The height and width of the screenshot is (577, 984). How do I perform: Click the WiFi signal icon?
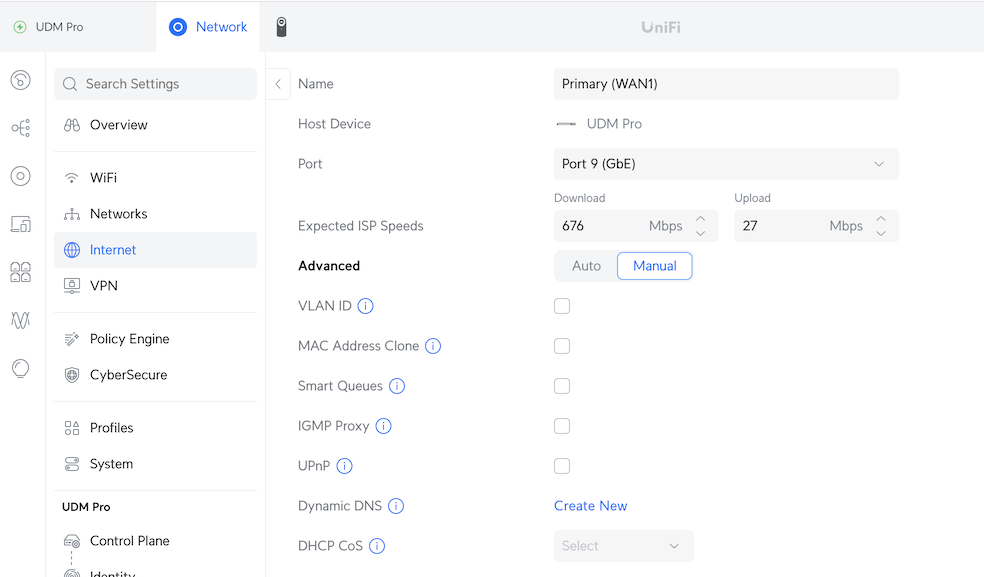pos(72,178)
